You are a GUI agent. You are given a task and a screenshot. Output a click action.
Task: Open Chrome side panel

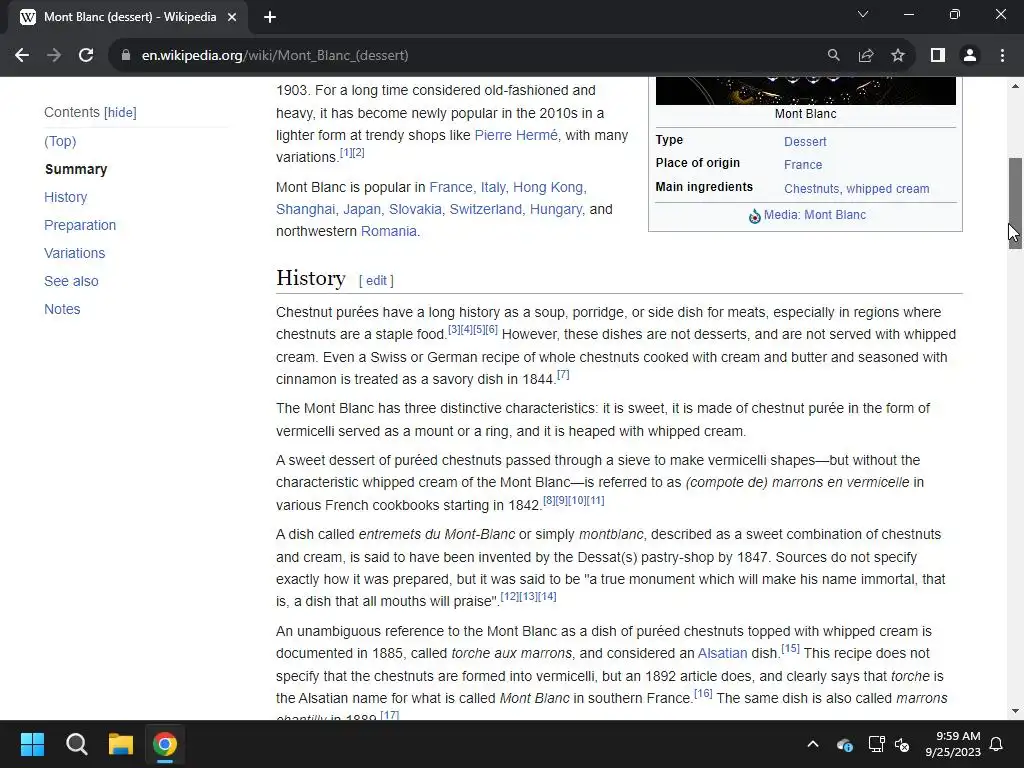pyautogui.click(x=938, y=56)
